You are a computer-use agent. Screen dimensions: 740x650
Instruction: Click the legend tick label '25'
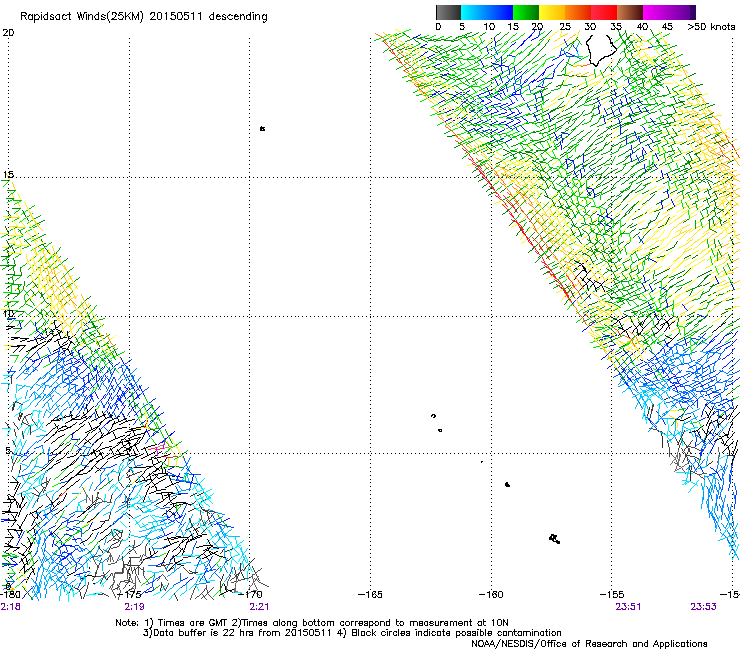(x=565, y=27)
